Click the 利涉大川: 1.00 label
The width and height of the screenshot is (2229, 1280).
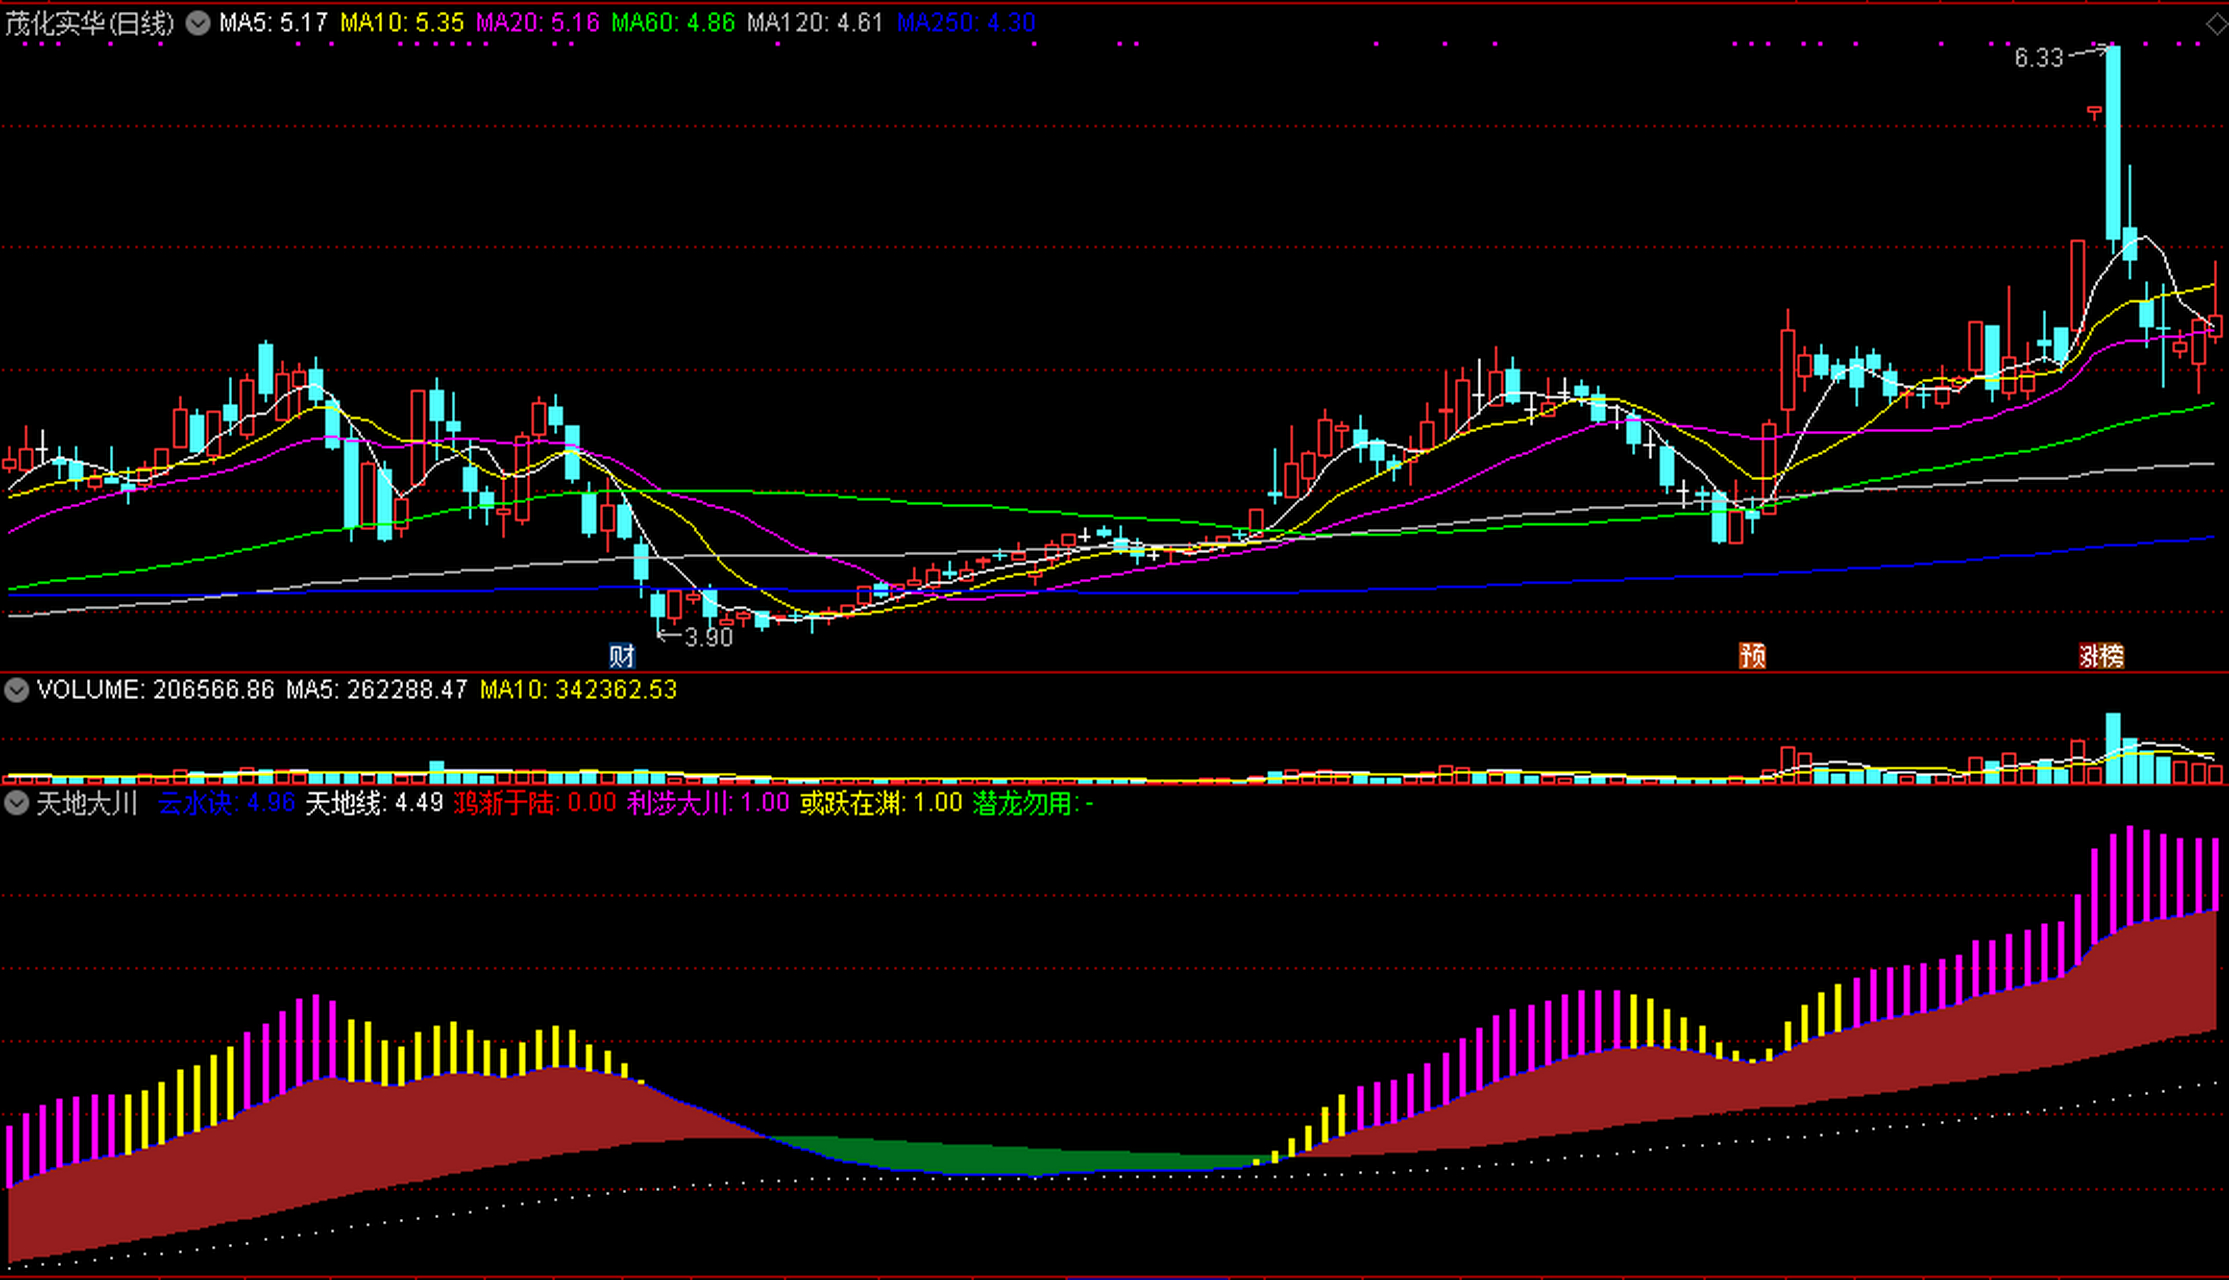[x=708, y=803]
